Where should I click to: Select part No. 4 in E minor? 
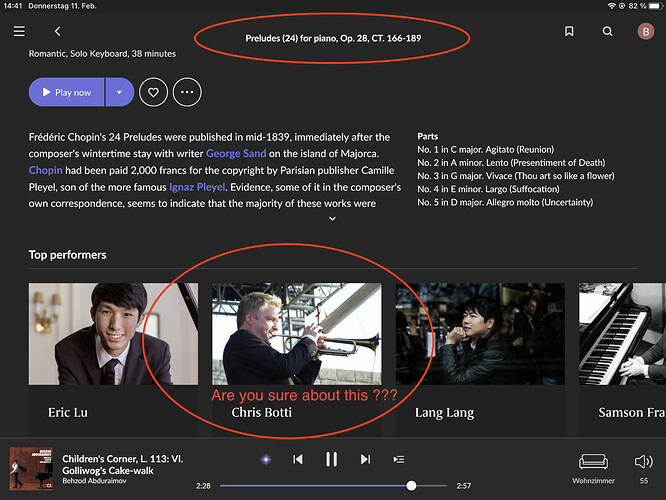[488, 189]
